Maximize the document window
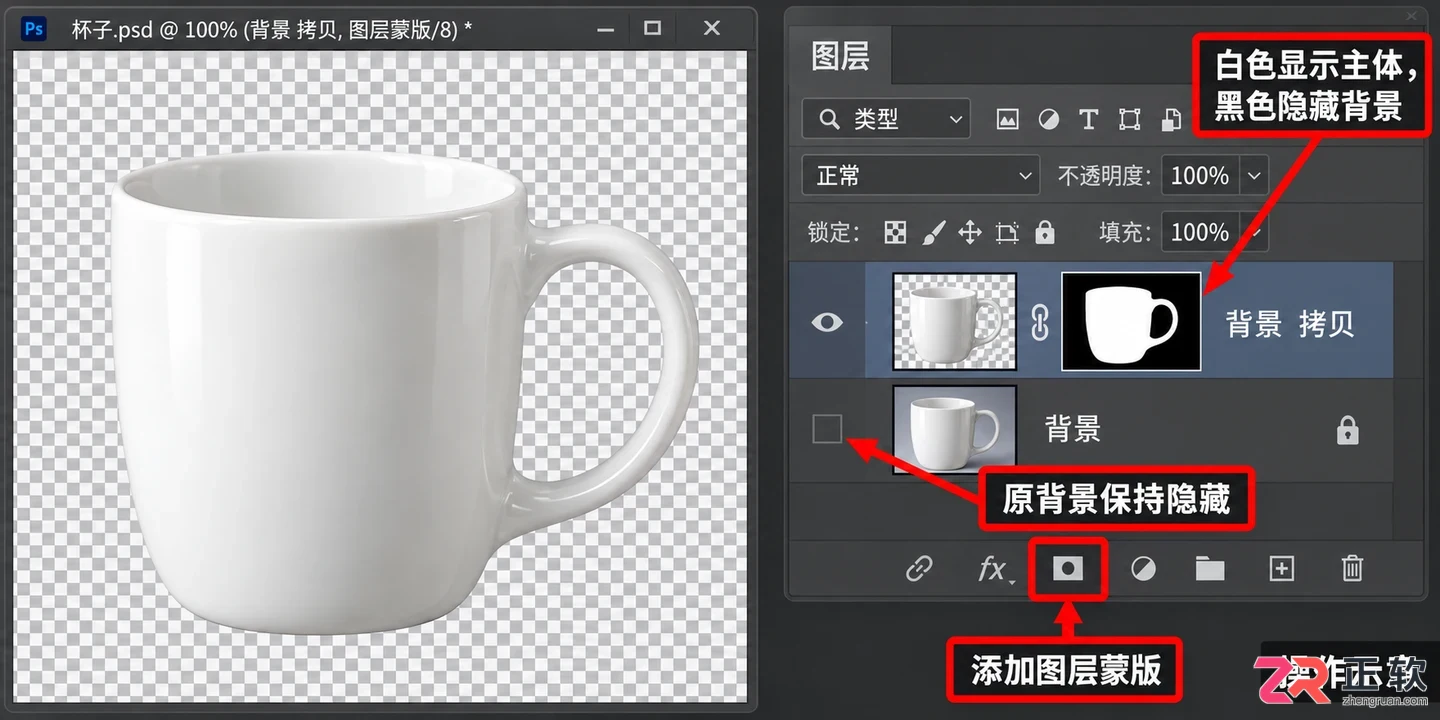The image size is (1440, 720). pos(652,28)
